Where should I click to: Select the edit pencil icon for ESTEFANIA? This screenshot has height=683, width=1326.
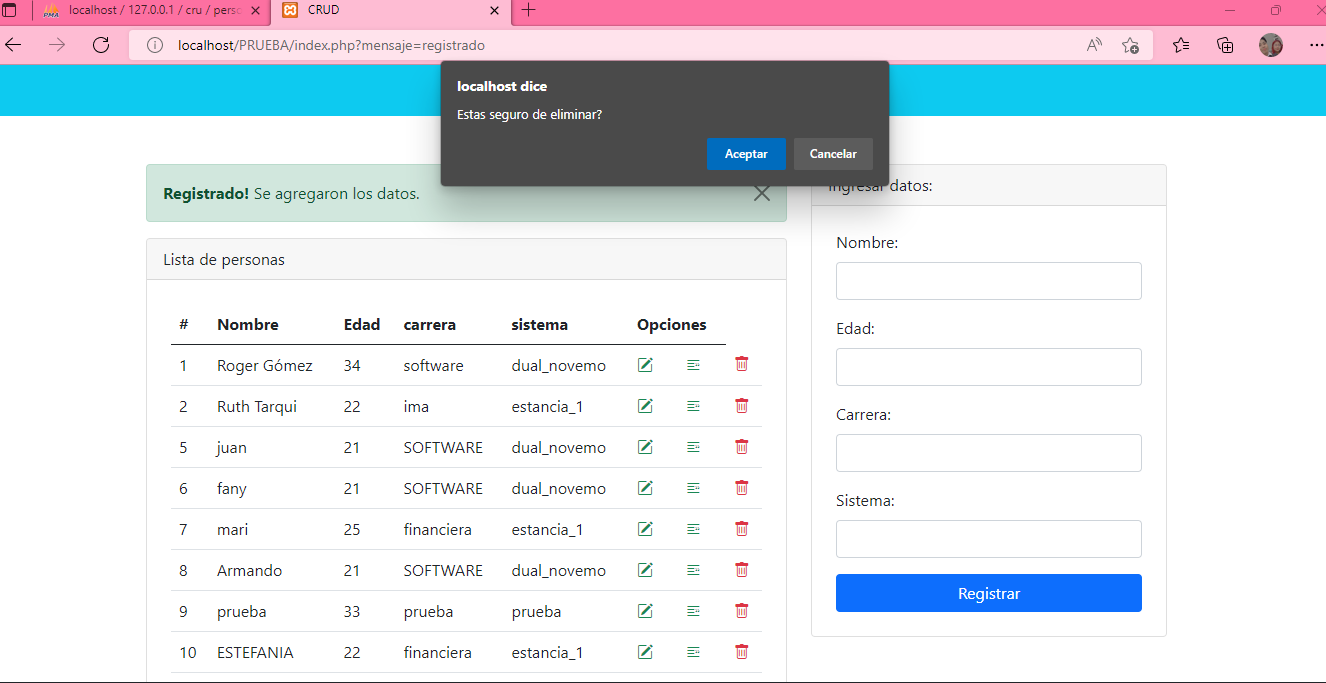645,651
